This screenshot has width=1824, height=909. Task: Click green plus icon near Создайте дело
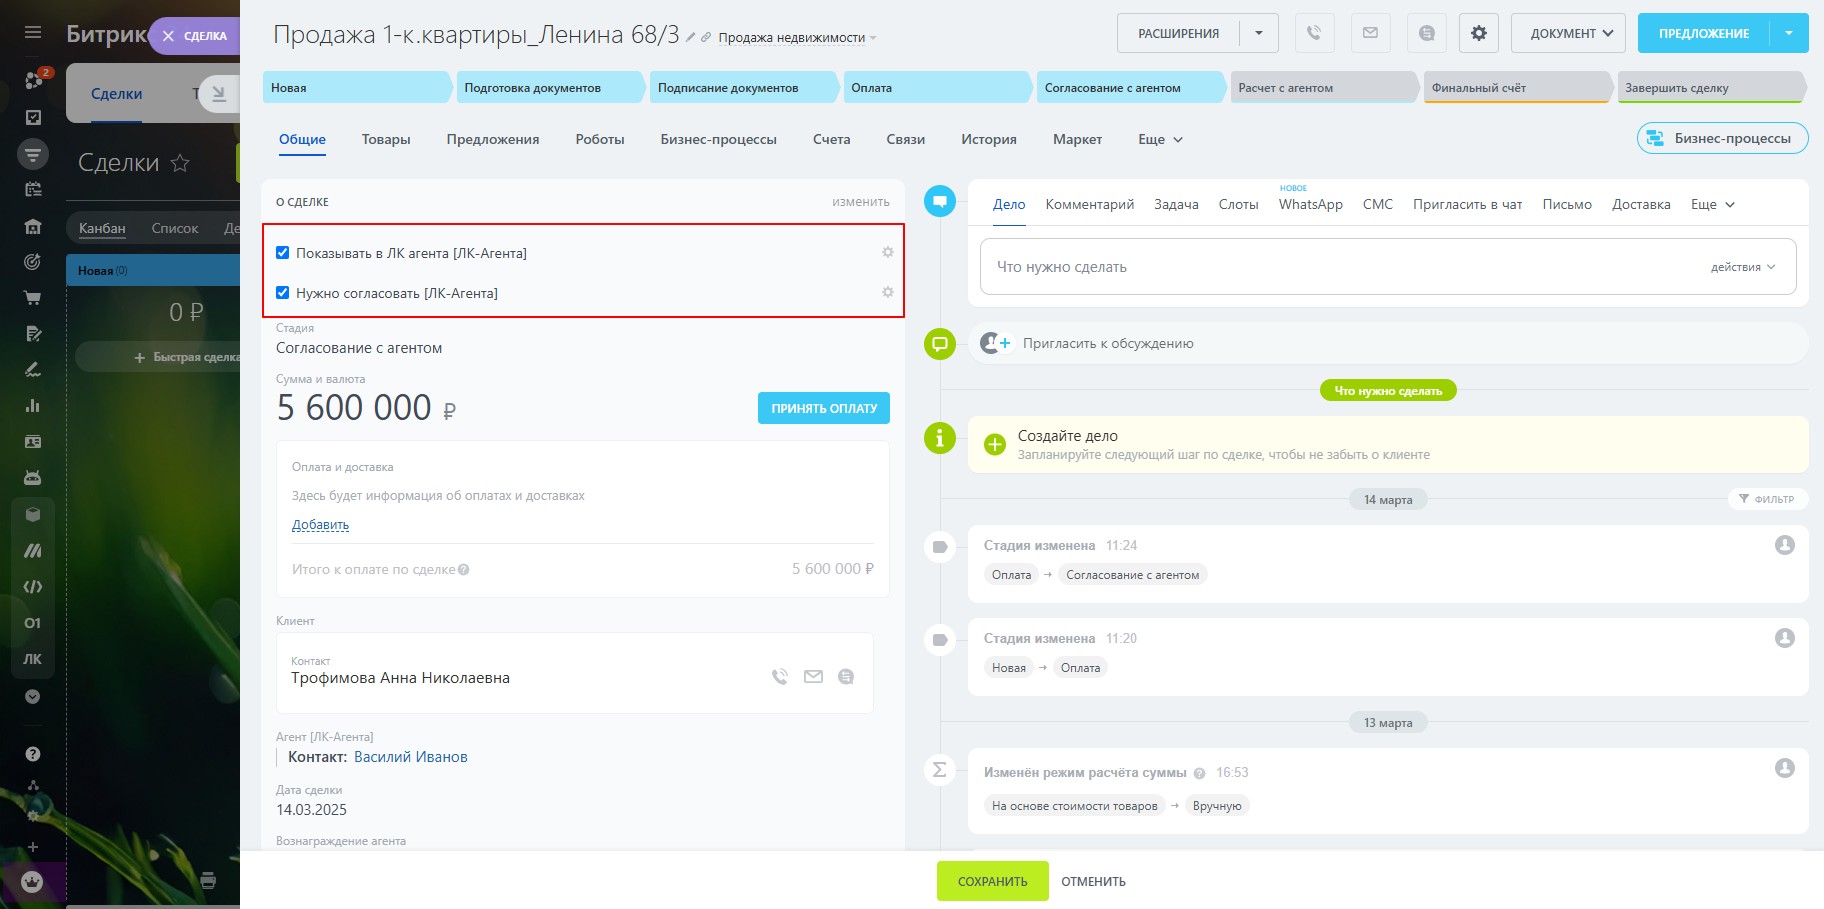(994, 445)
